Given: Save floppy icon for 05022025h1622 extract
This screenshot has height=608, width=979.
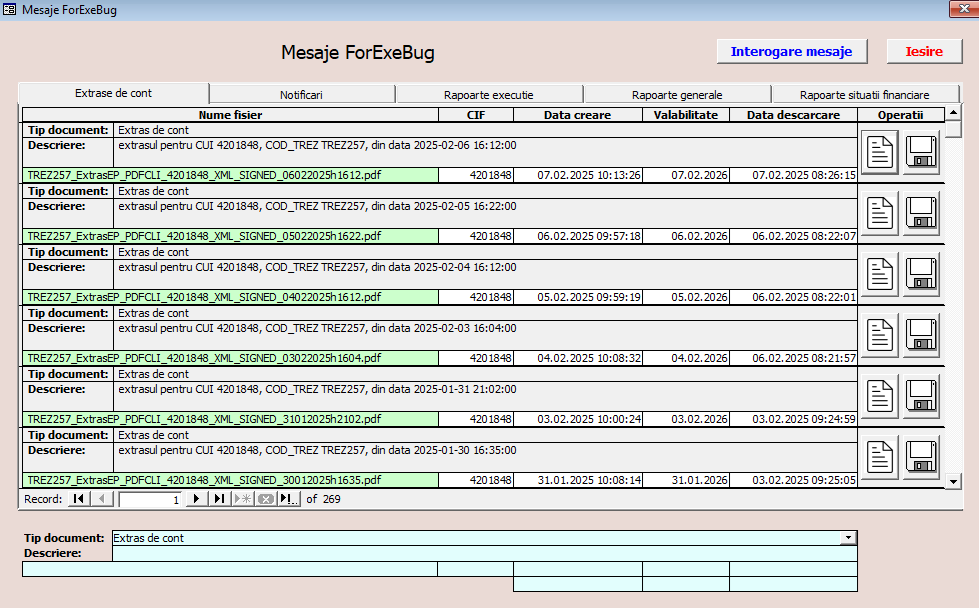Looking at the screenshot, I should 921,214.
